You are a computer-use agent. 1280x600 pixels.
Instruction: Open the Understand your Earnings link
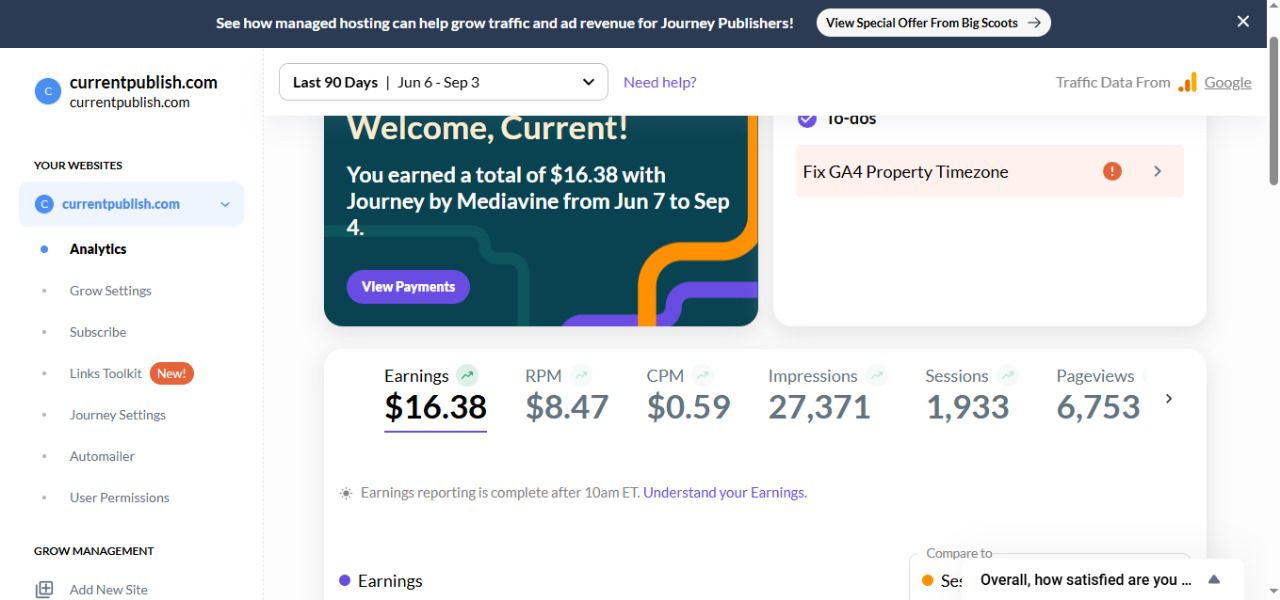pyautogui.click(x=724, y=493)
